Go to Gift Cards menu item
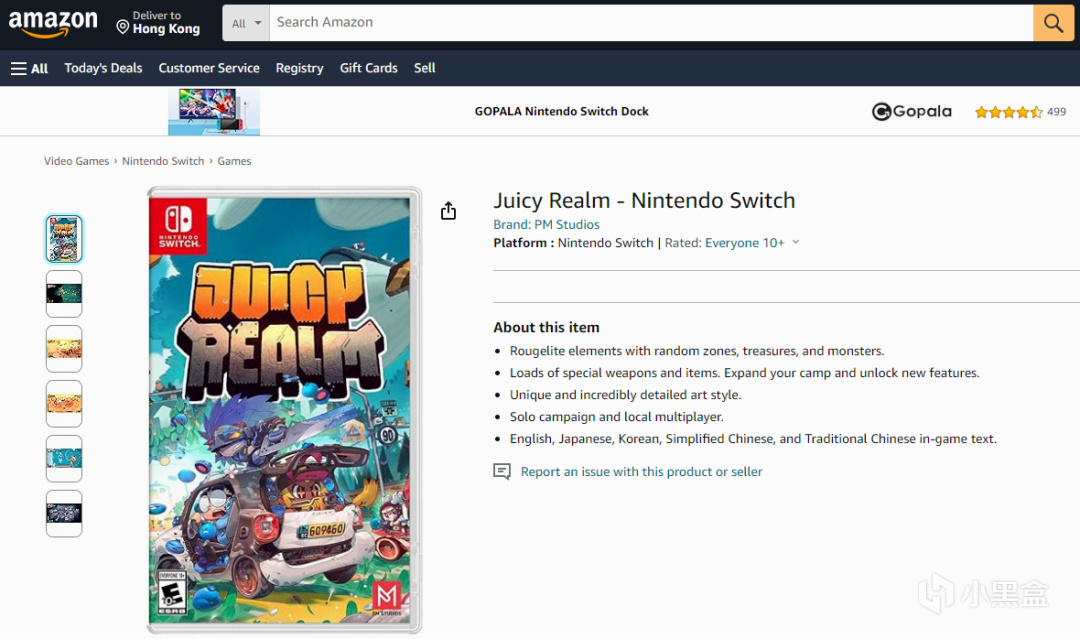The height and width of the screenshot is (639, 1080). [x=368, y=68]
